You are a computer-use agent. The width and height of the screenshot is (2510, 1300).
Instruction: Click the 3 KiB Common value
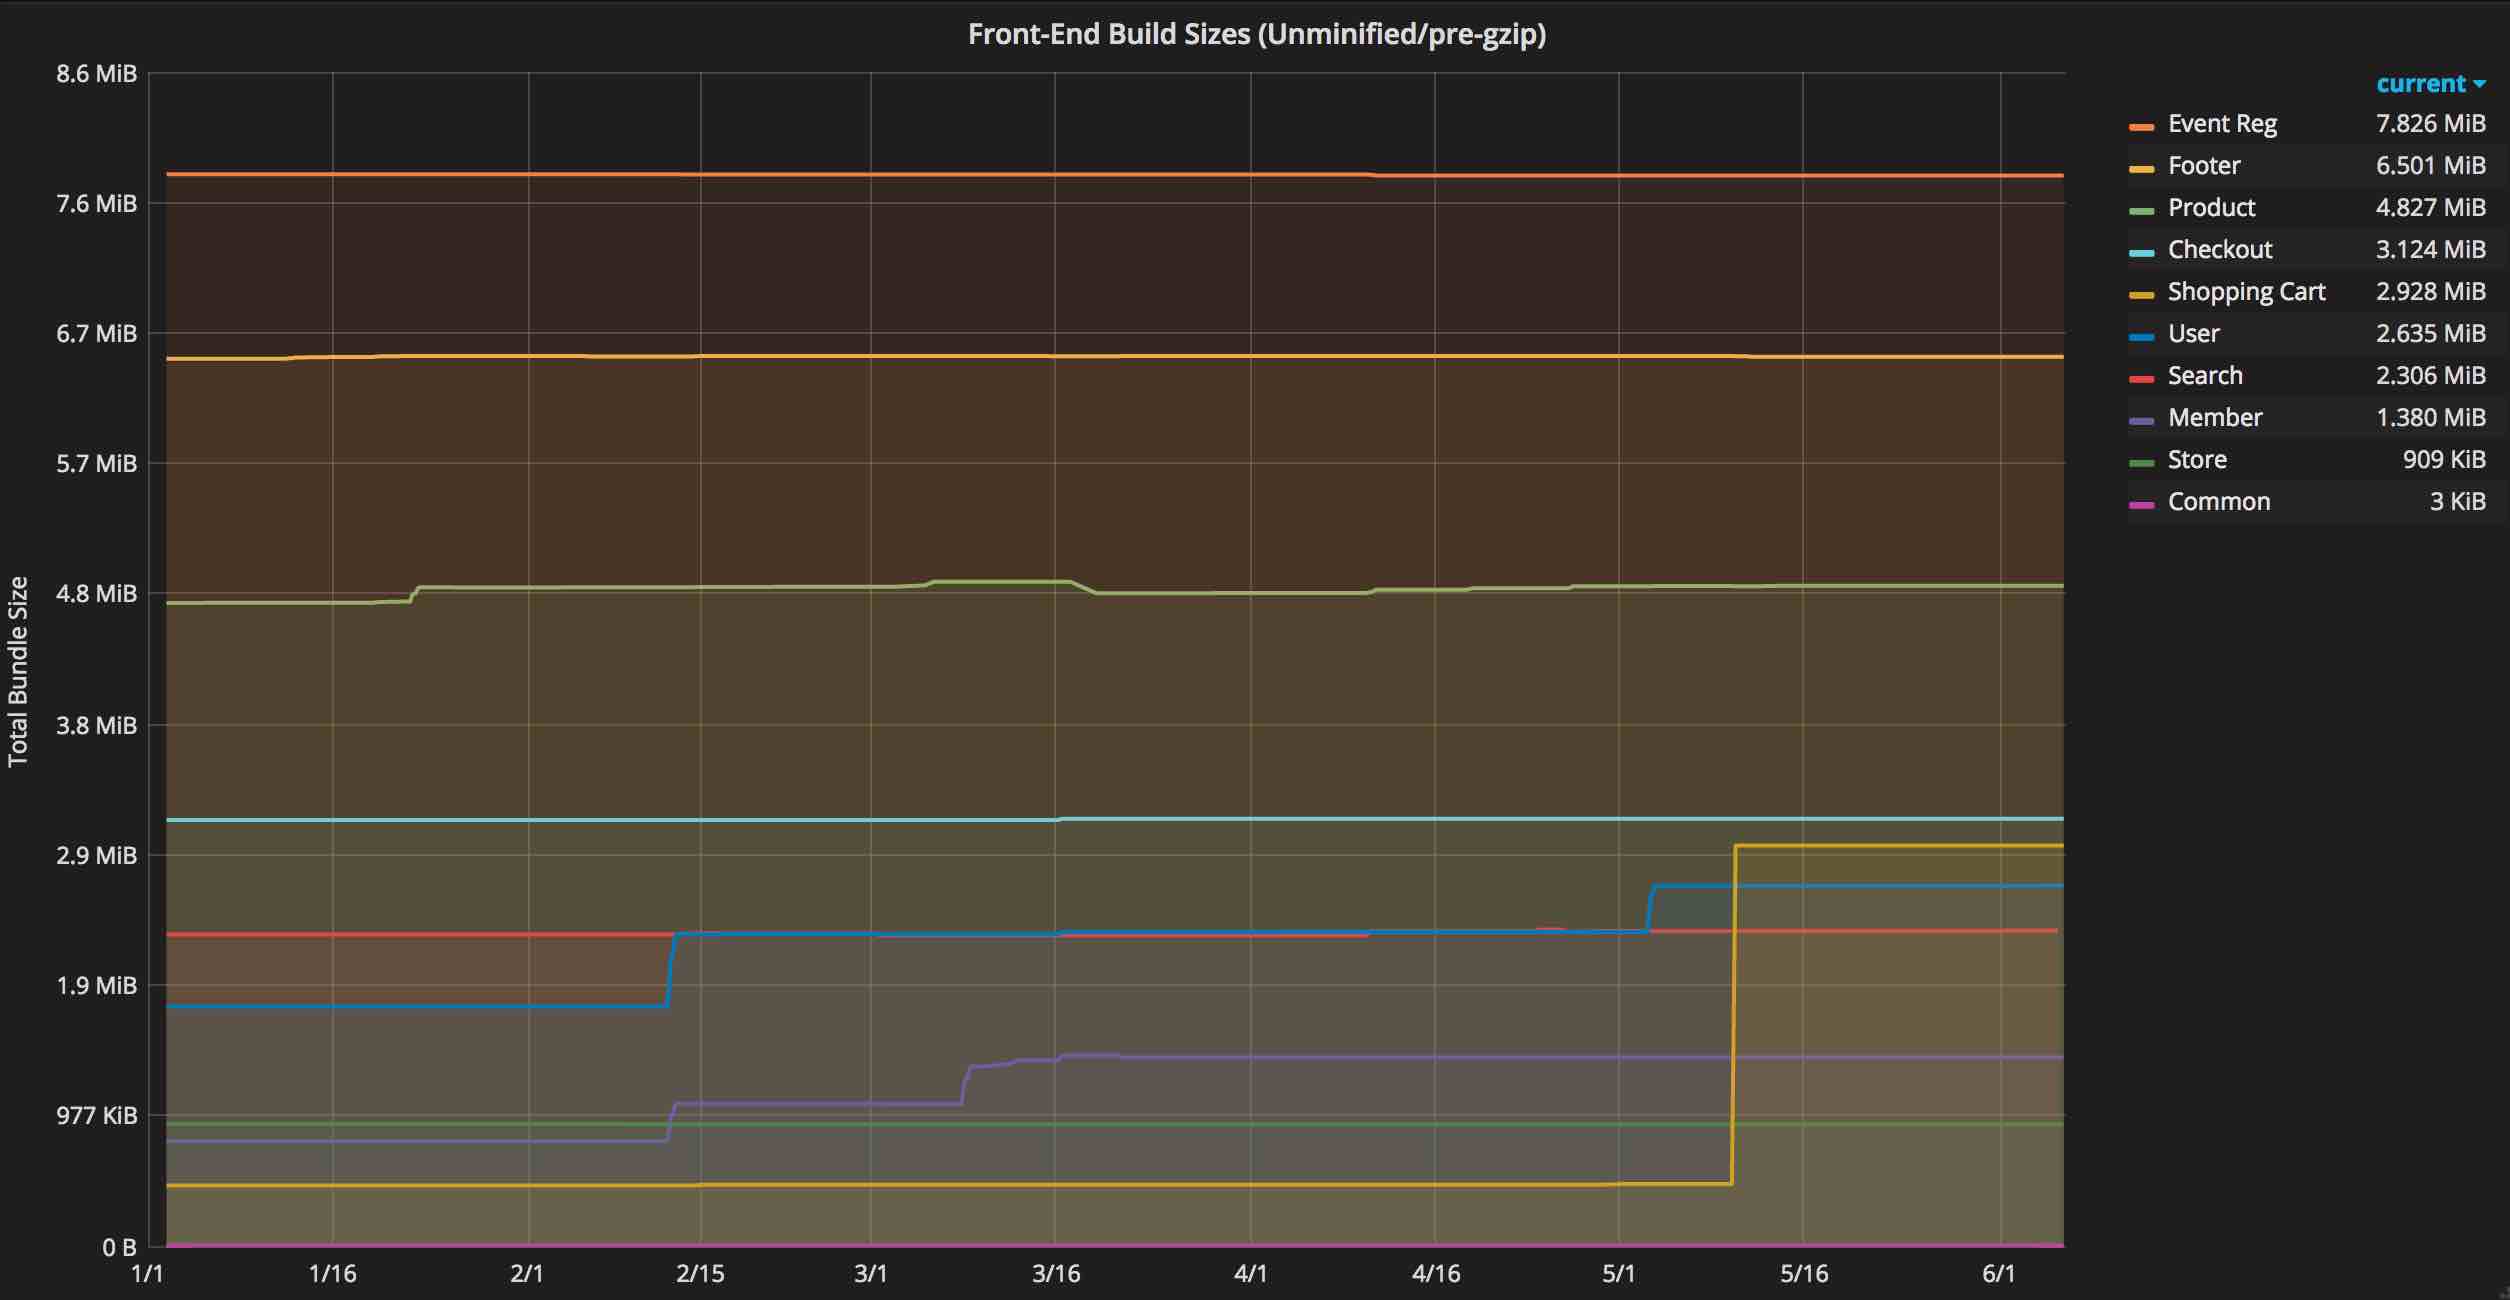(2457, 502)
